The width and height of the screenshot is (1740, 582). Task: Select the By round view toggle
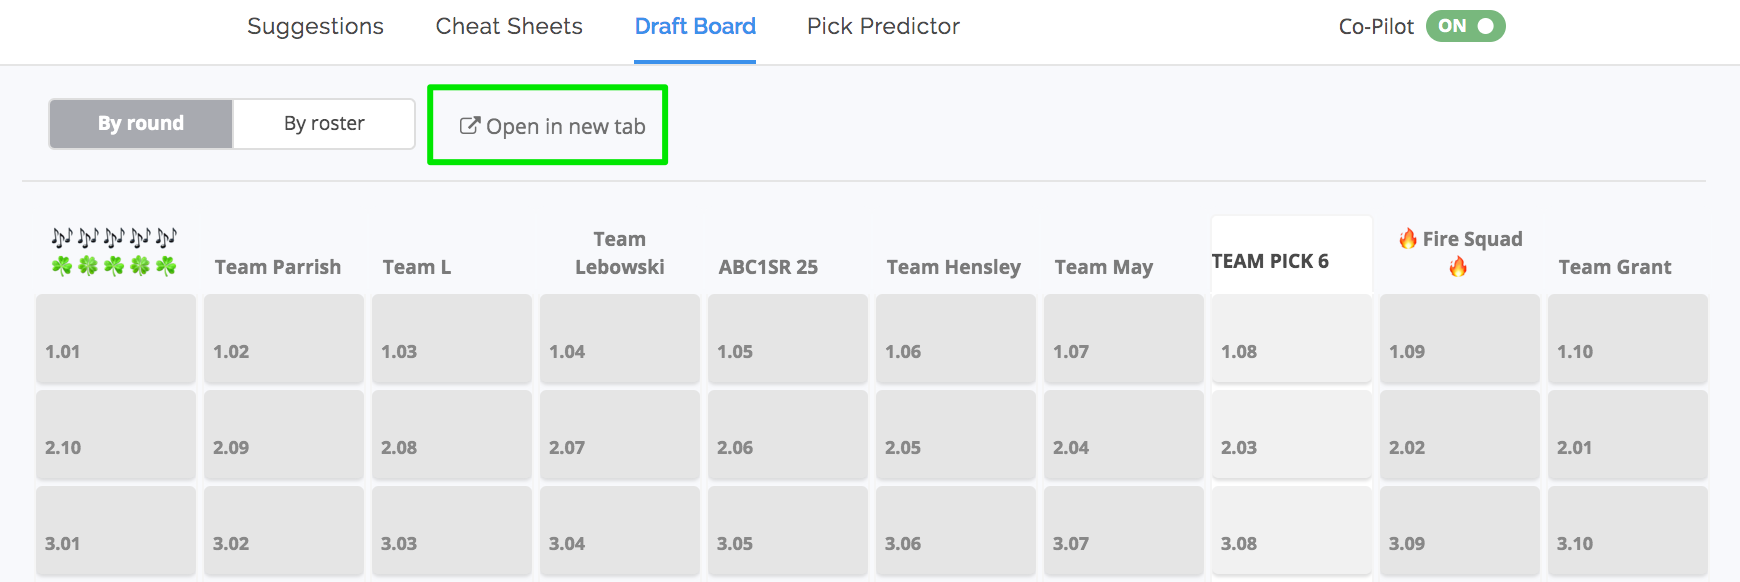coord(141,124)
